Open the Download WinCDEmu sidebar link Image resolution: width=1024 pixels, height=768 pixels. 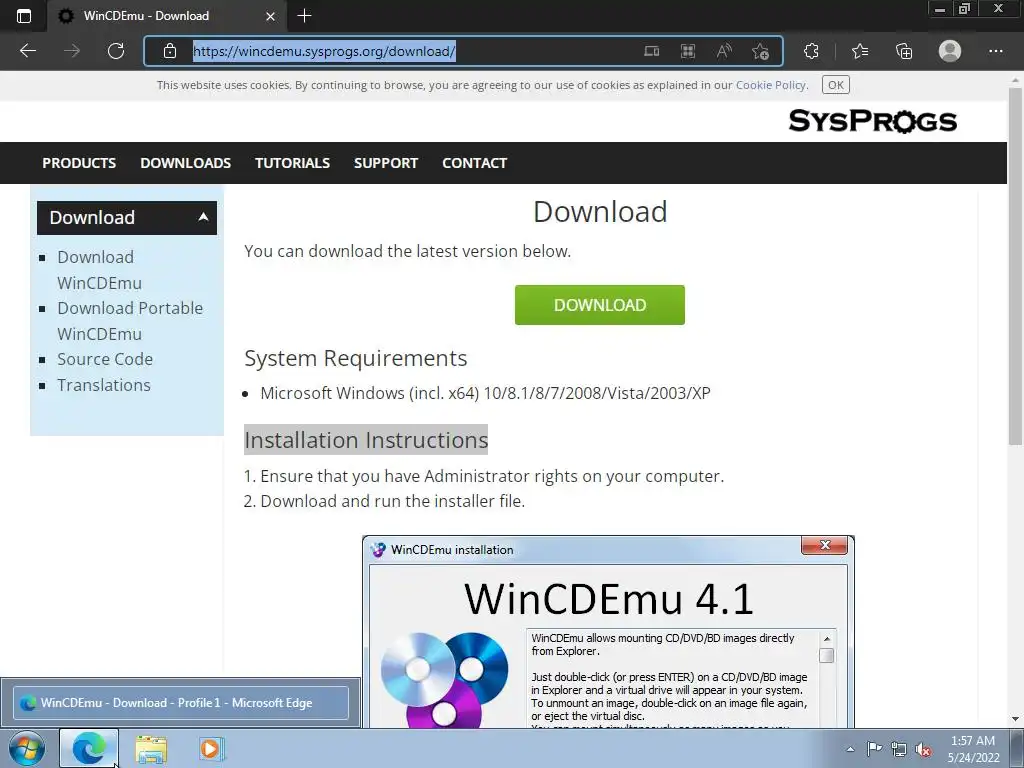tap(99, 270)
